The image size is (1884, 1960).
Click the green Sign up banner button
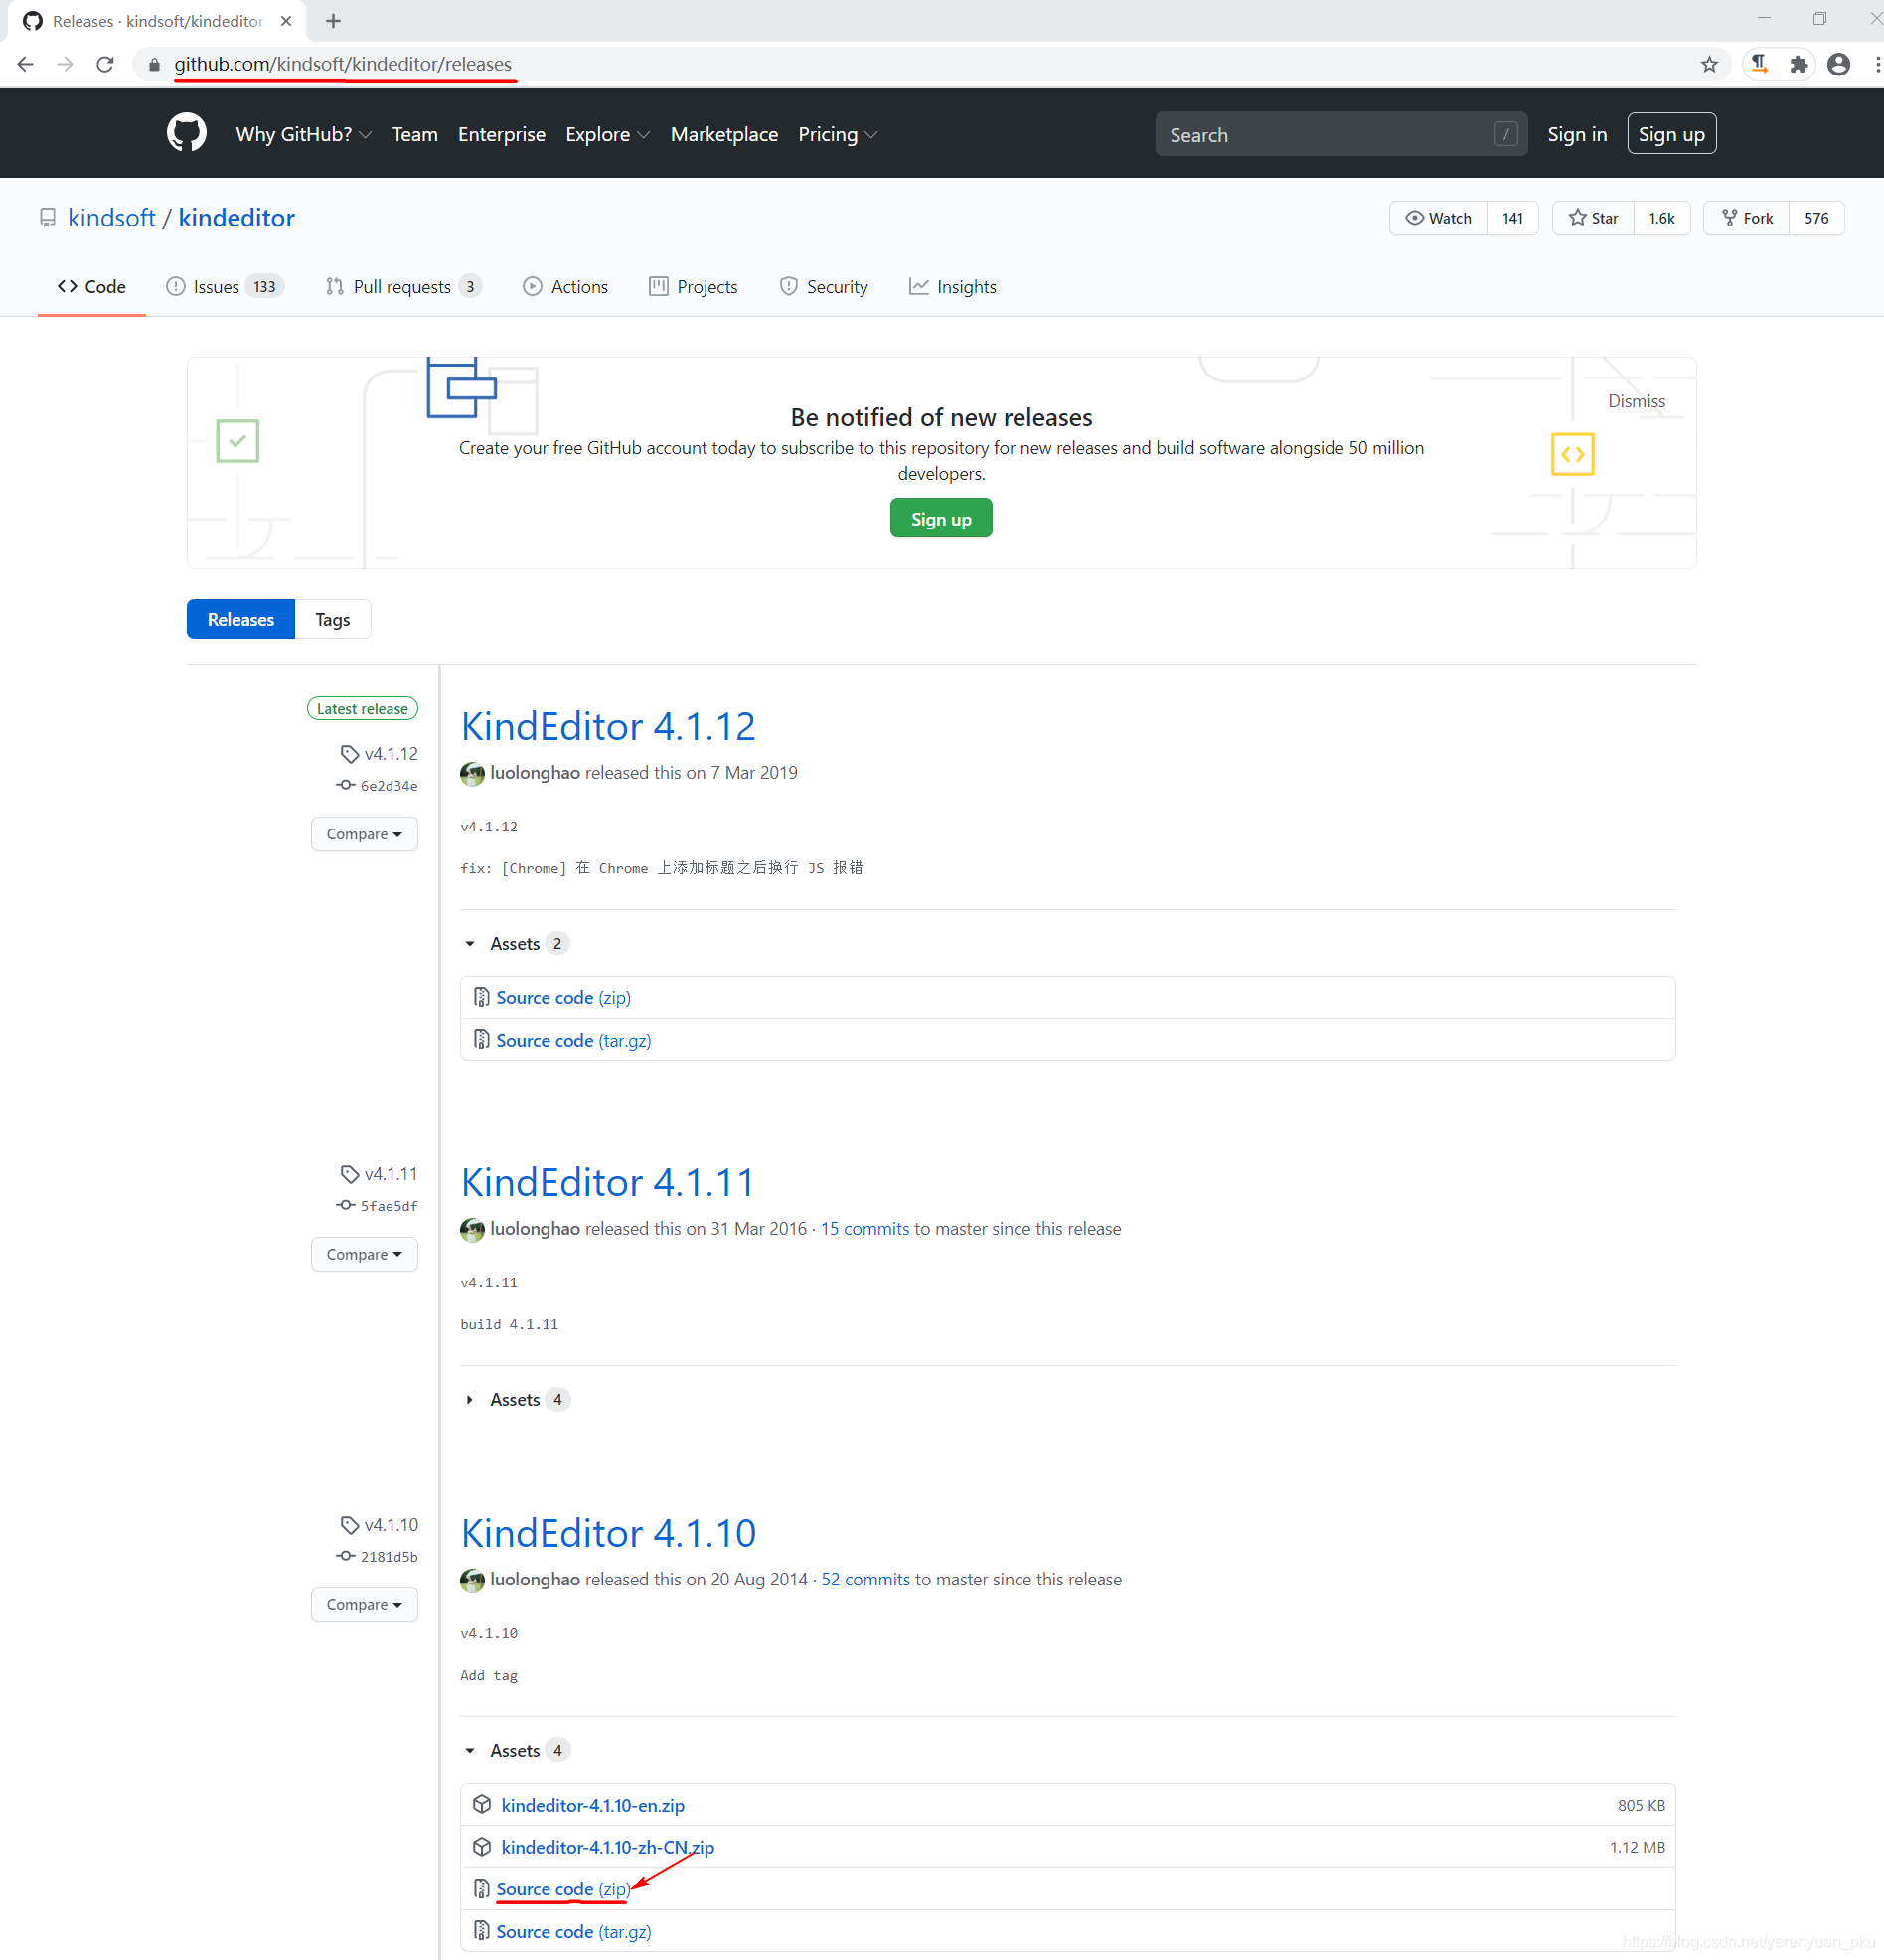(941, 518)
